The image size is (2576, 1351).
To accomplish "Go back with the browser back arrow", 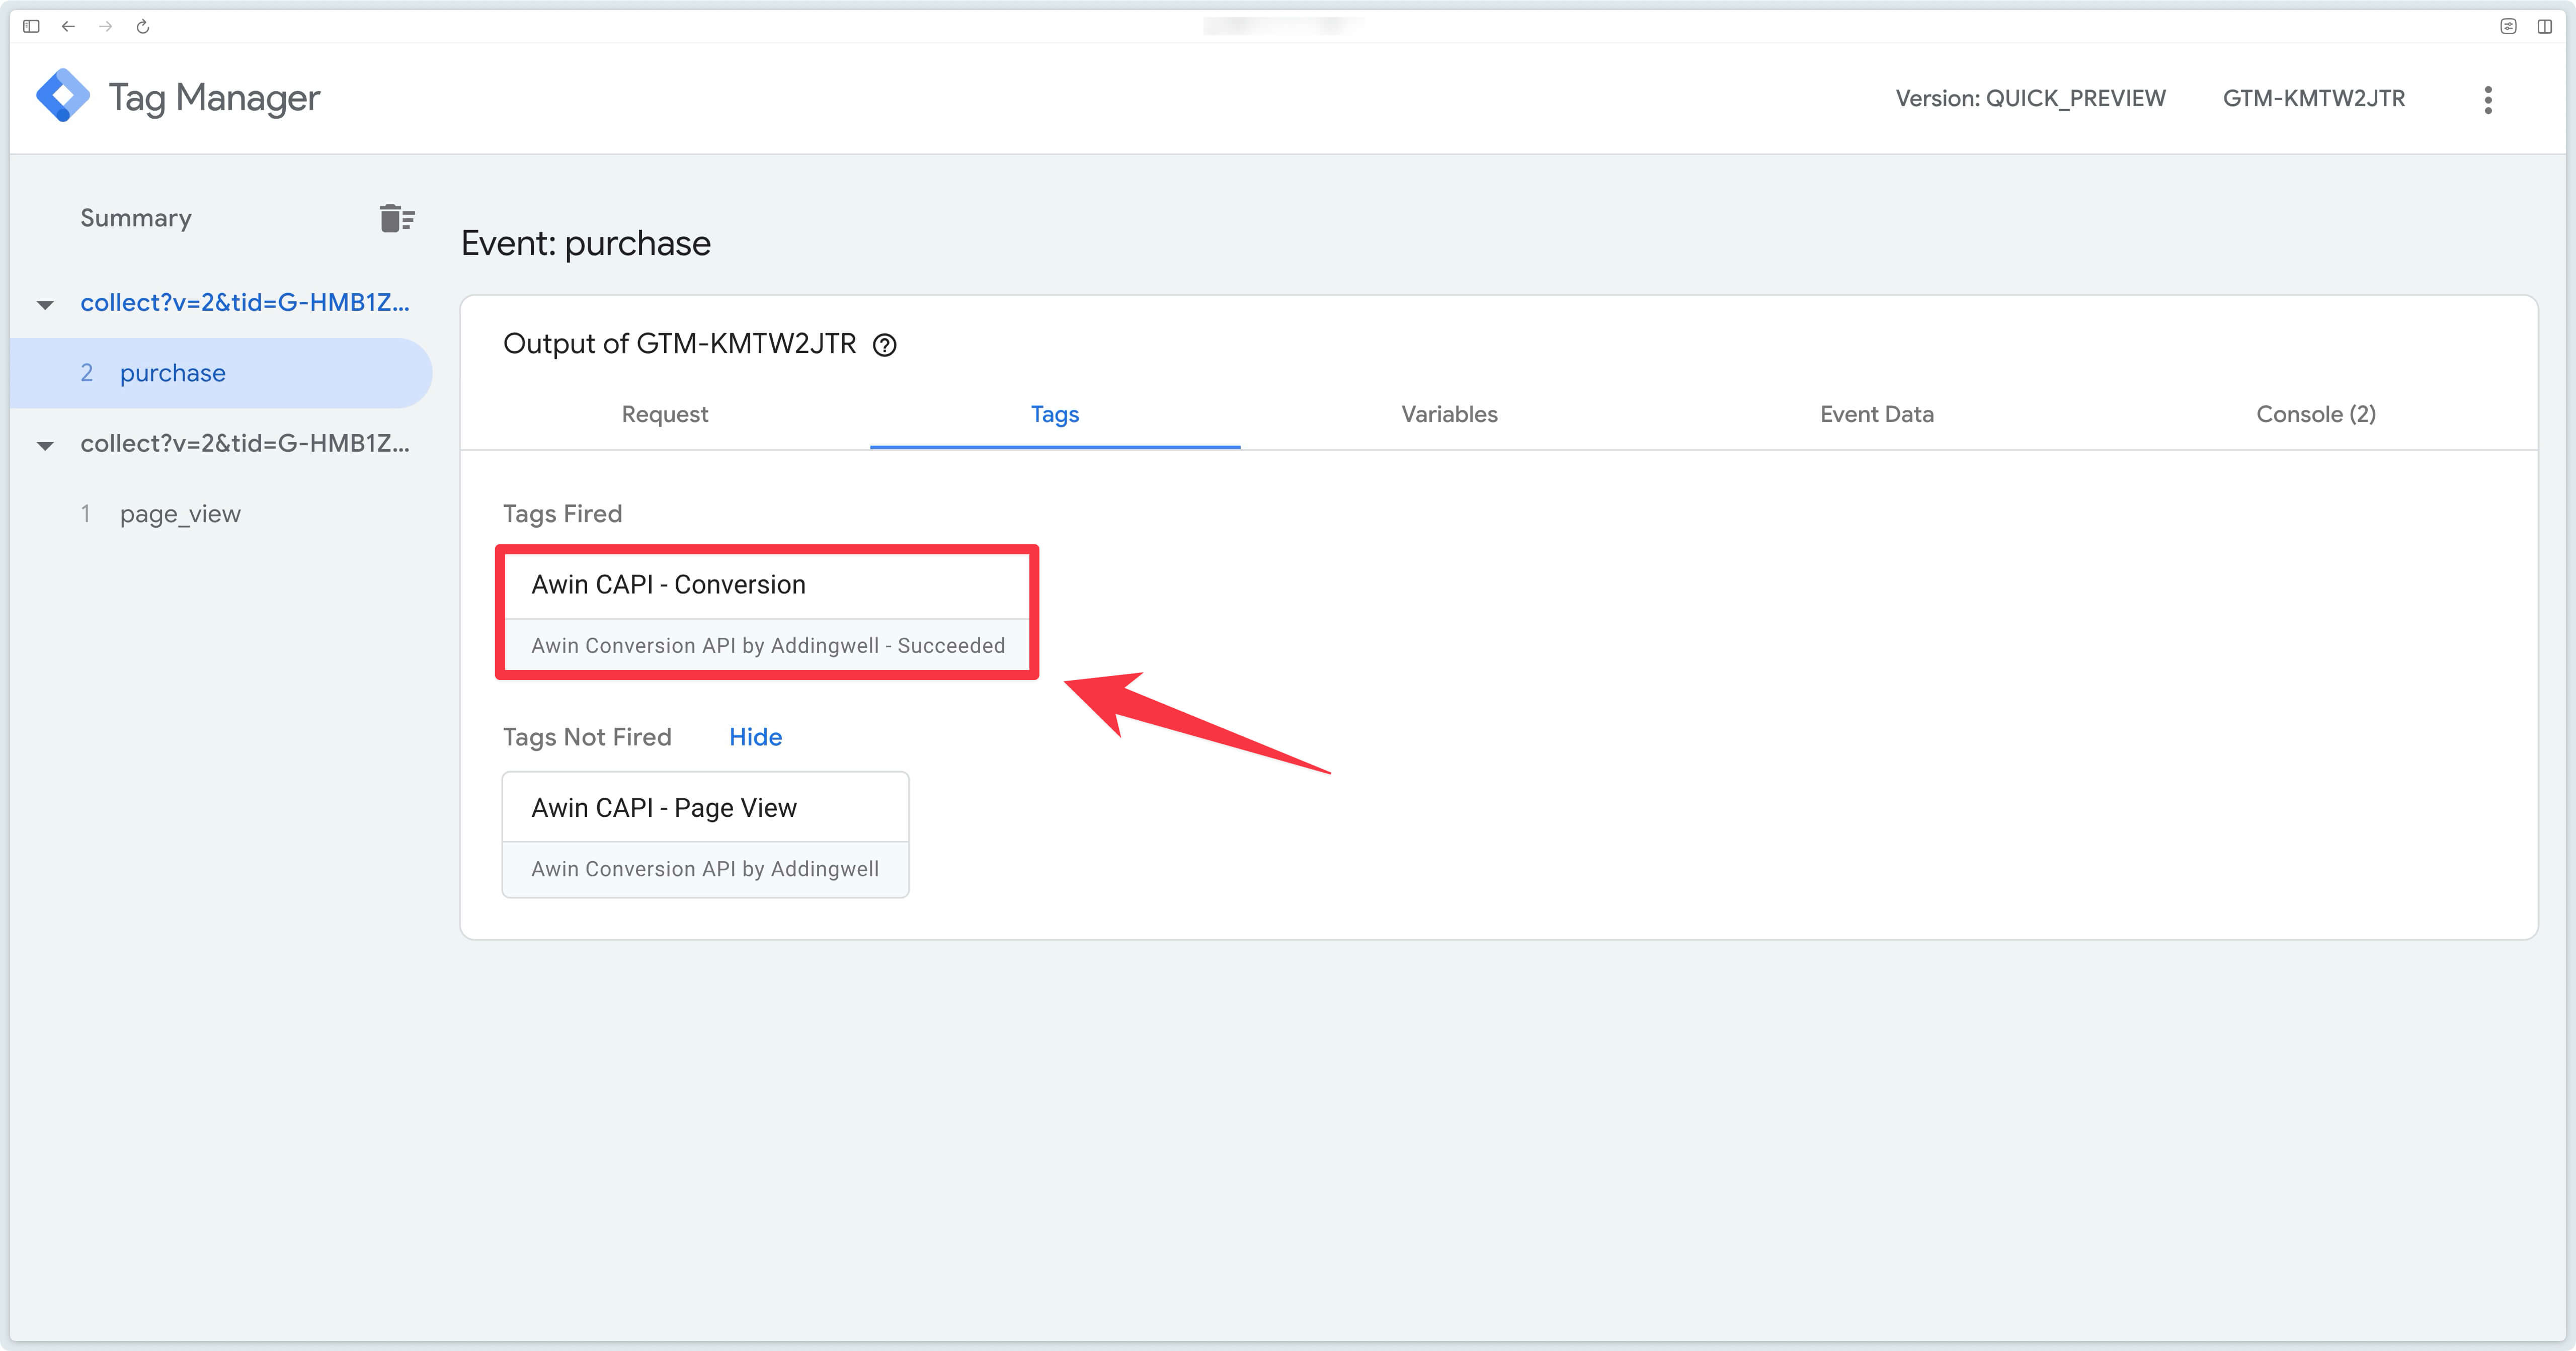I will click(68, 26).
